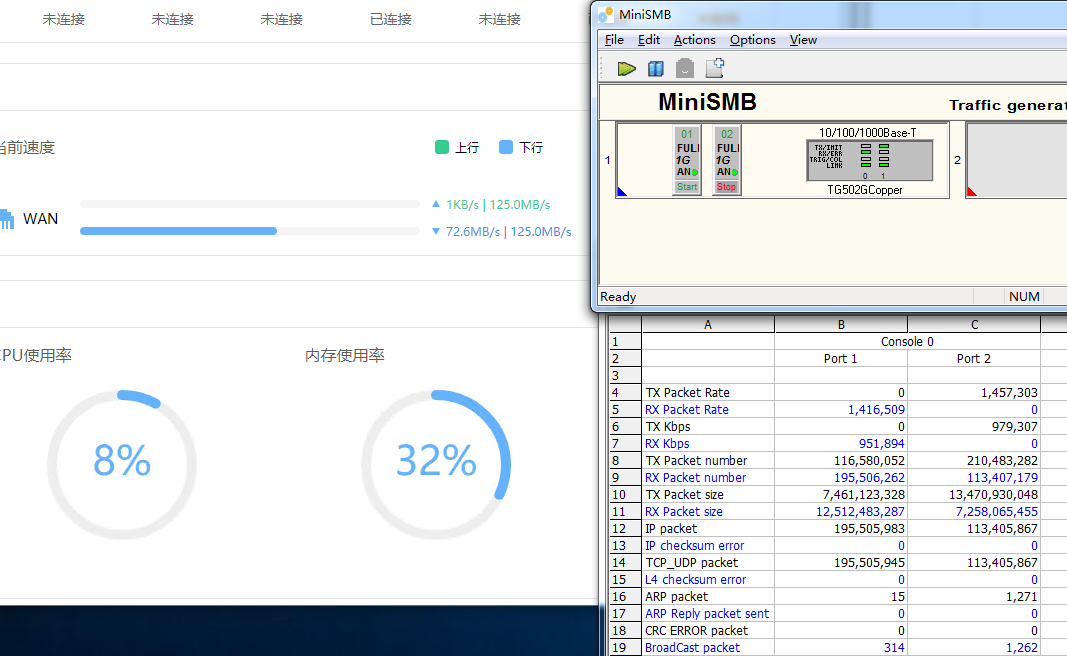Screen dimensions: 1067x656
Task: Click red triangle marker of slot 2
Action: tap(972, 192)
